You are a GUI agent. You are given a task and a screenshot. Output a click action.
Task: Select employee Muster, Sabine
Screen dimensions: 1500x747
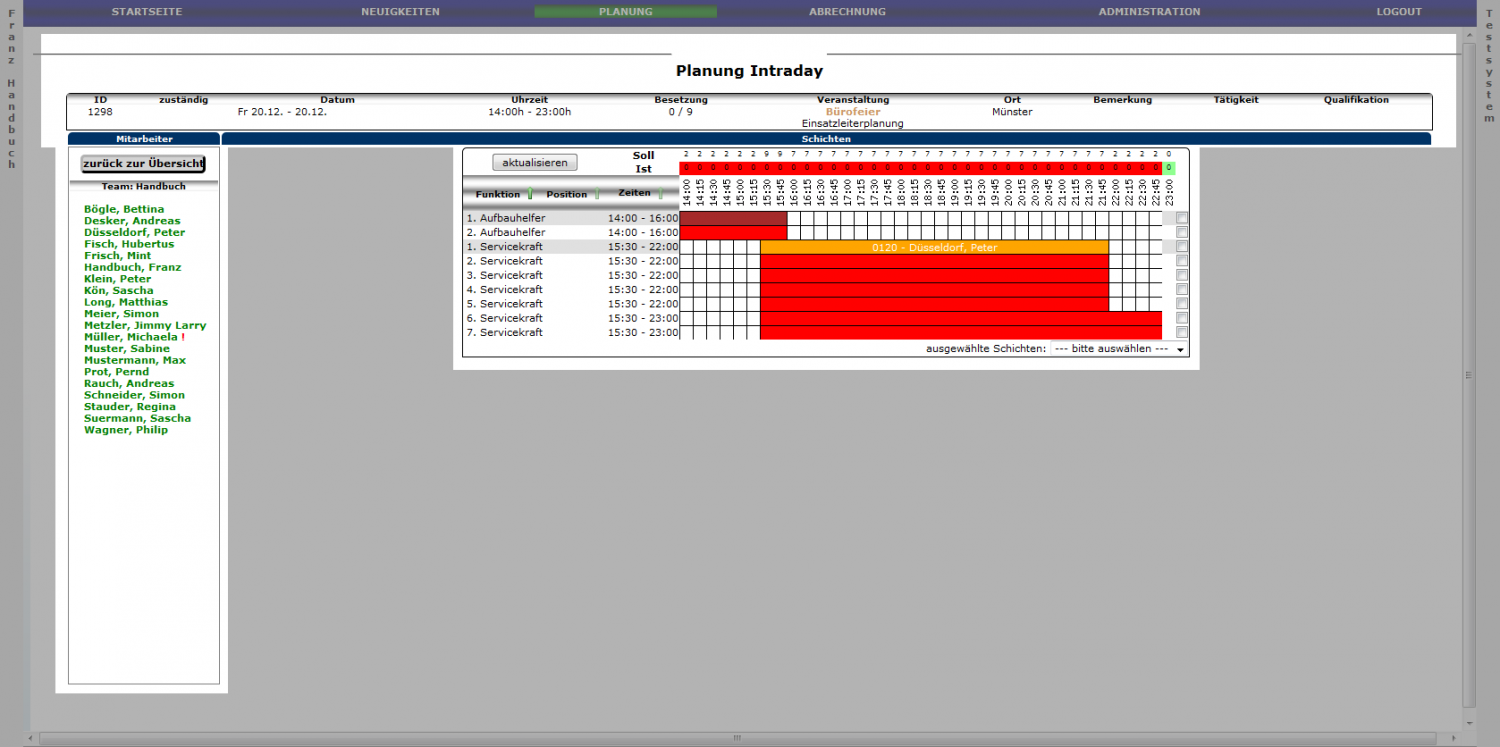point(127,349)
